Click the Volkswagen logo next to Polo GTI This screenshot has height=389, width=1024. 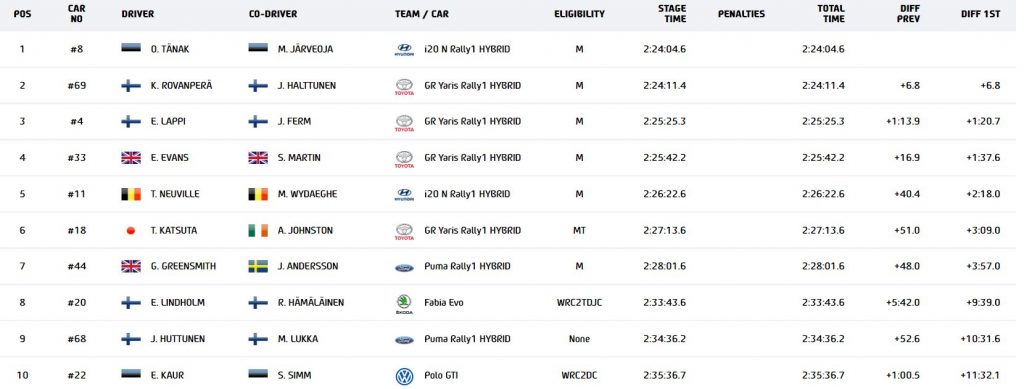(x=404, y=376)
